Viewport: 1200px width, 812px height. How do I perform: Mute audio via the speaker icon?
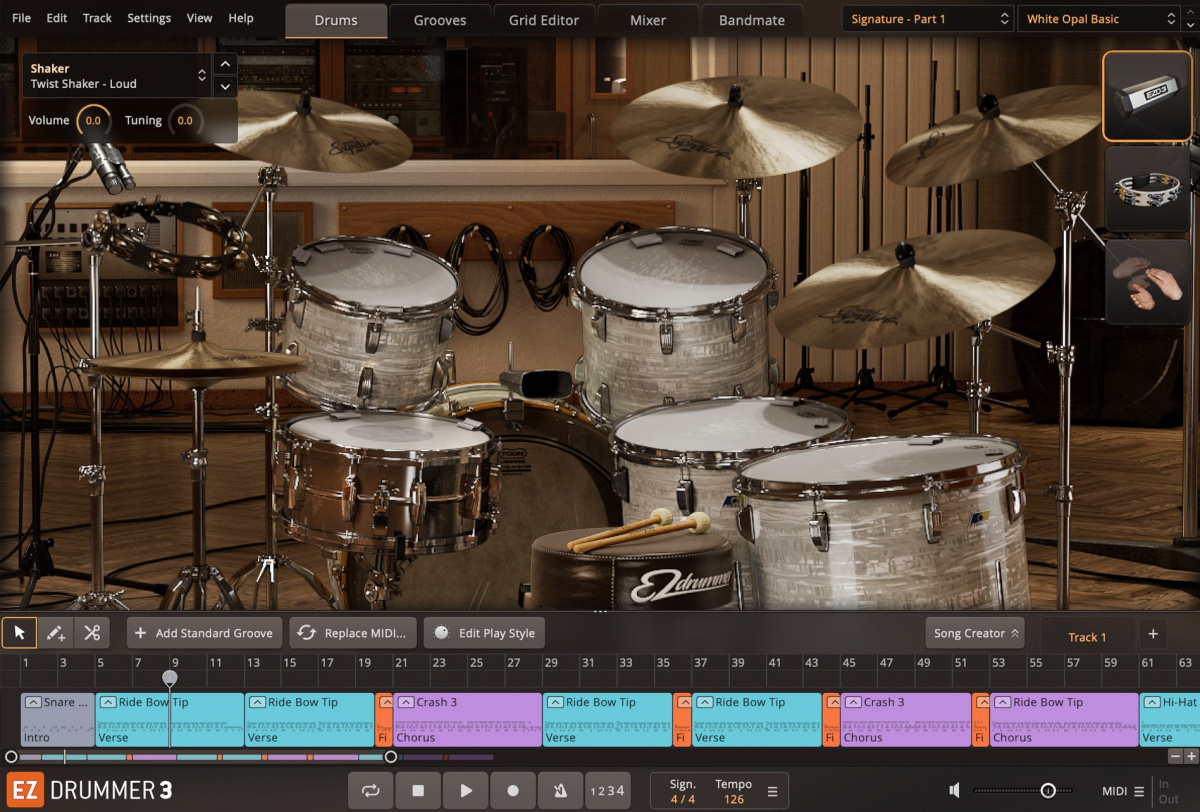(x=953, y=789)
